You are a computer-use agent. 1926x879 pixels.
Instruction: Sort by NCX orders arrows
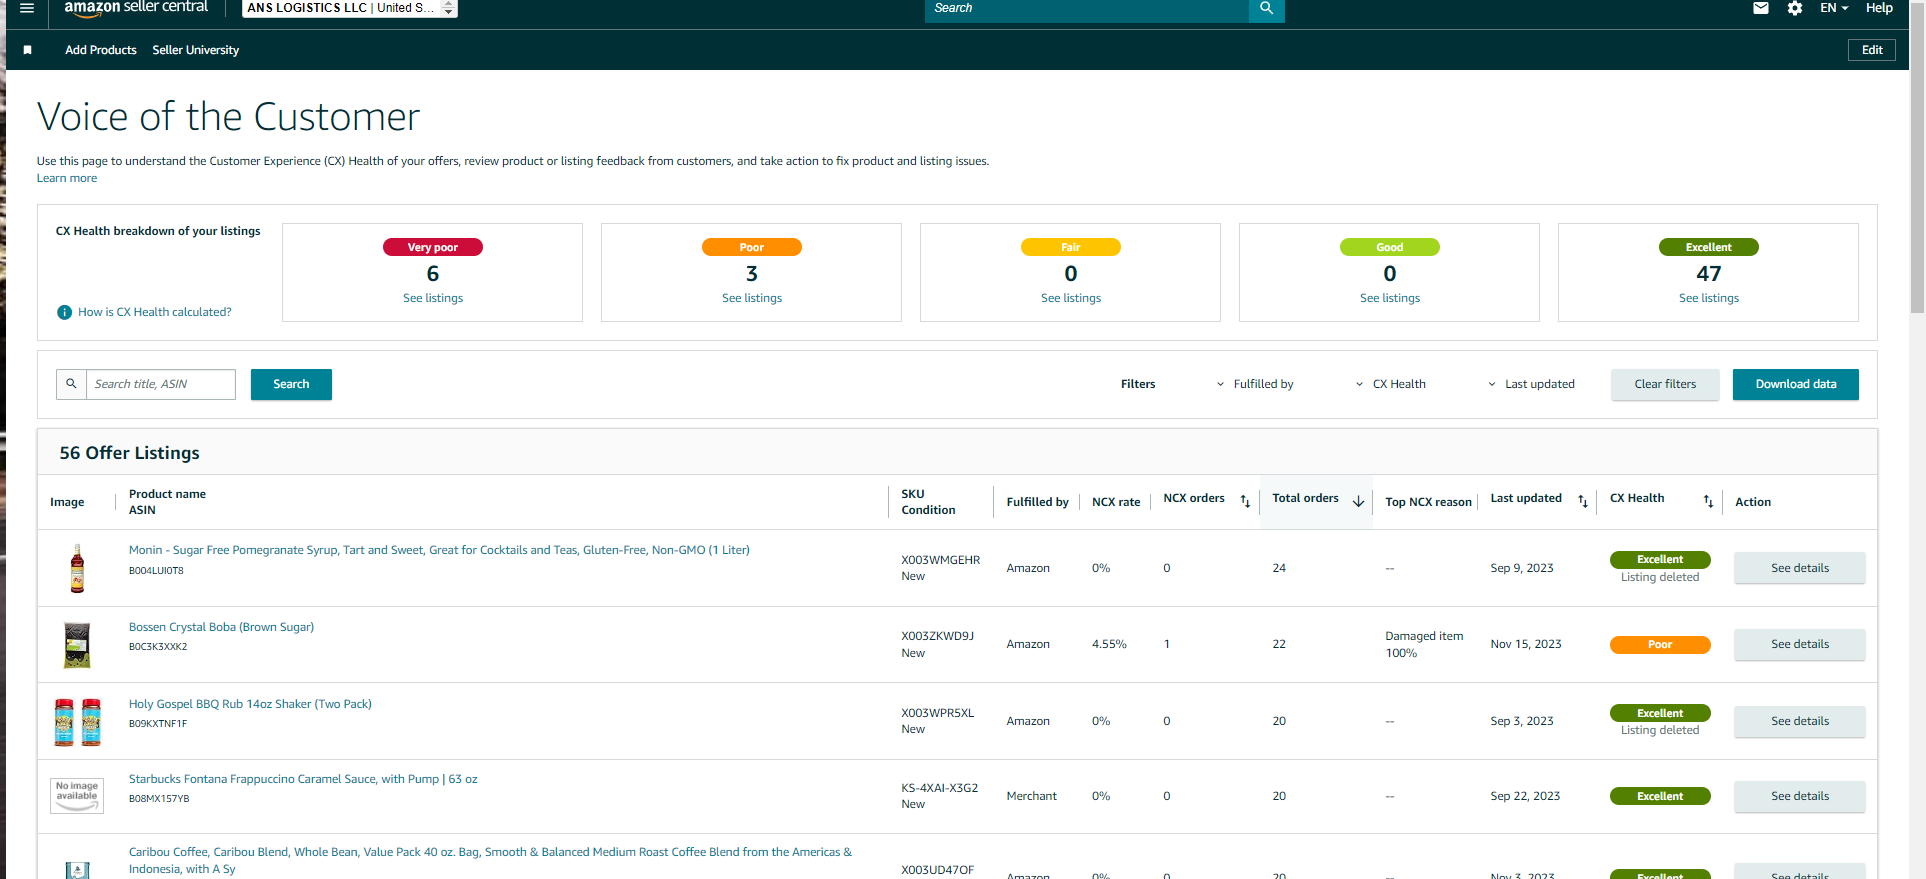click(x=1245, y=501)
